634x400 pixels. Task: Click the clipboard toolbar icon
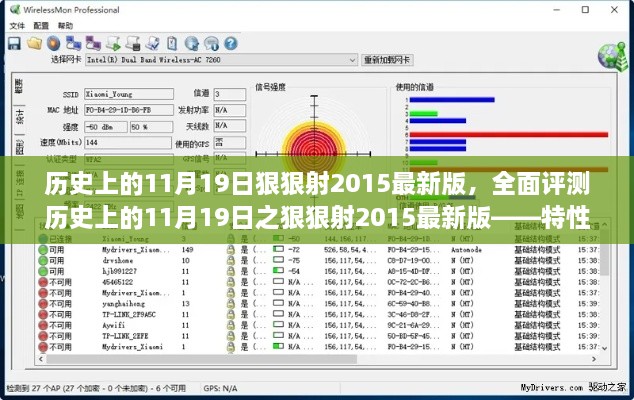tap(172, 43)
